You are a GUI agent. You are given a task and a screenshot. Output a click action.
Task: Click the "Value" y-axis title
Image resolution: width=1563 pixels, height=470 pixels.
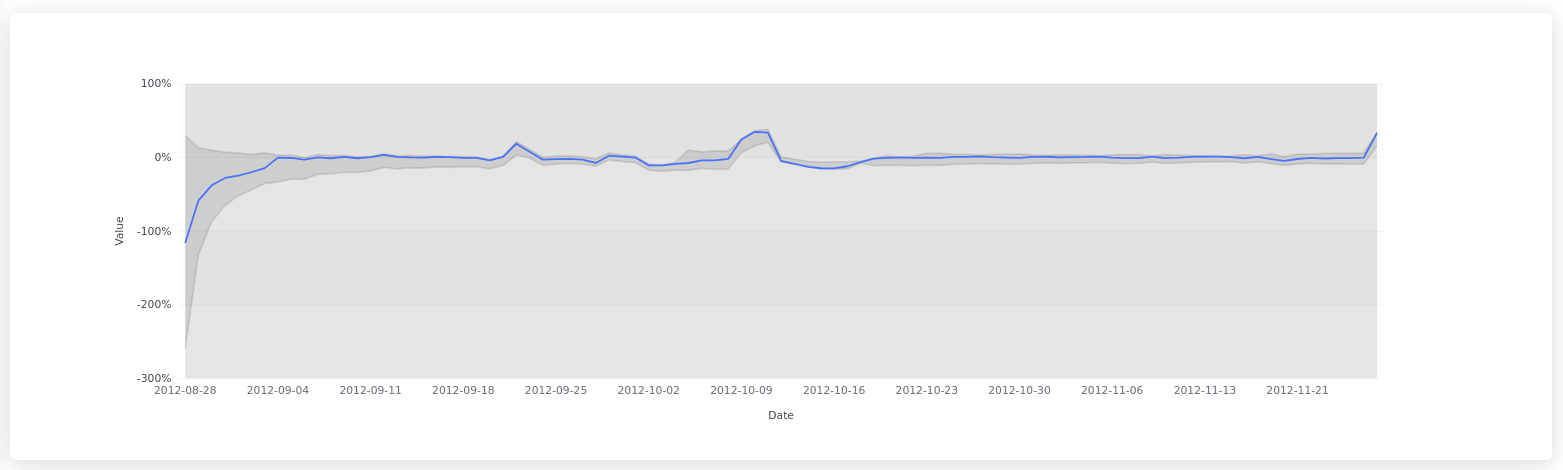120,231
